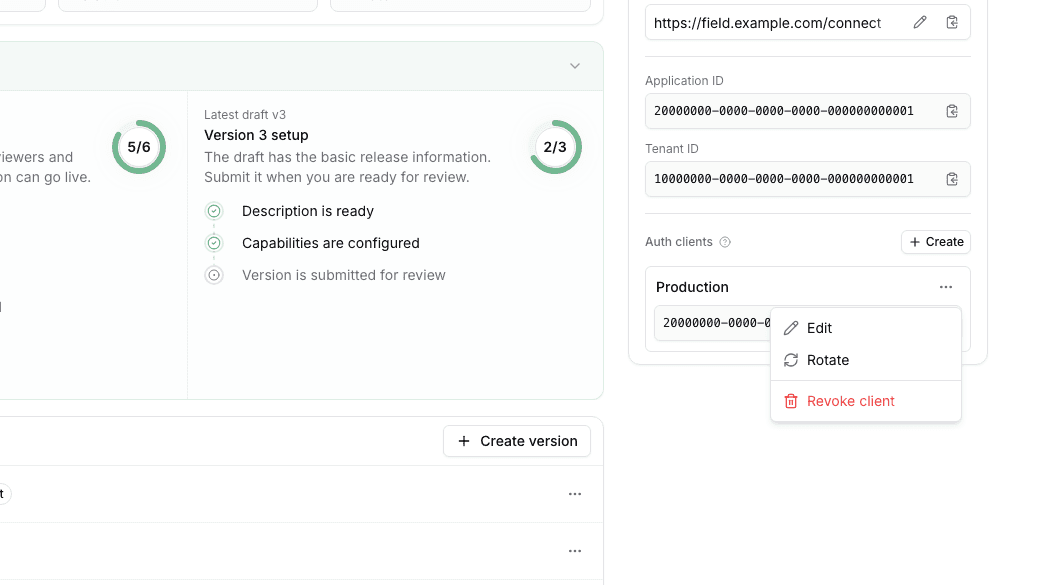Click the Tenant ID field
The width and height of the screenshot is (1040, 585).
pyautogui.click(x=808, y=179)
